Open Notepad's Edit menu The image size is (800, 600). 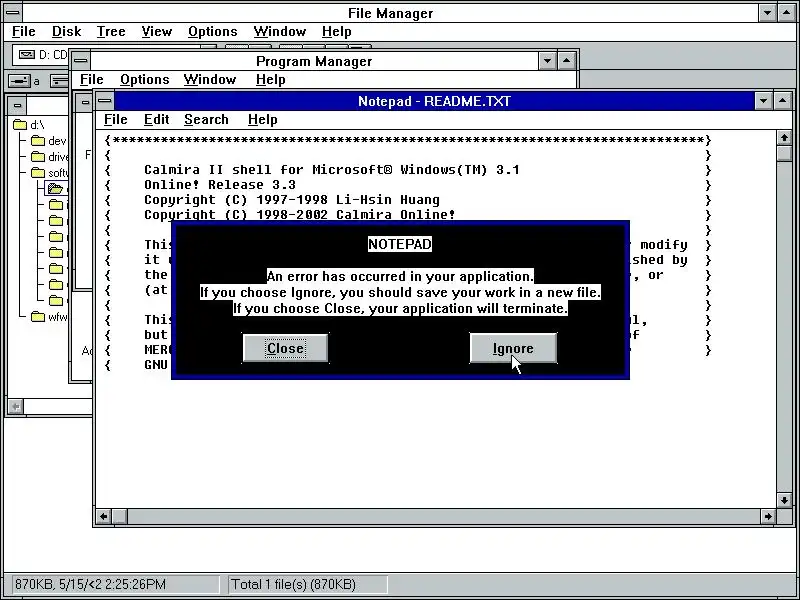click(156, 119)
